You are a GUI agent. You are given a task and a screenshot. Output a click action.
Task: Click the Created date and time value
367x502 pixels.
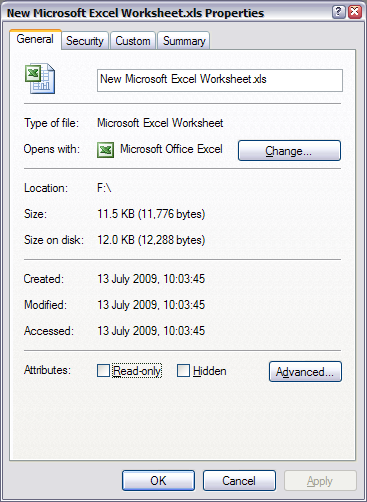coord(151,279)
